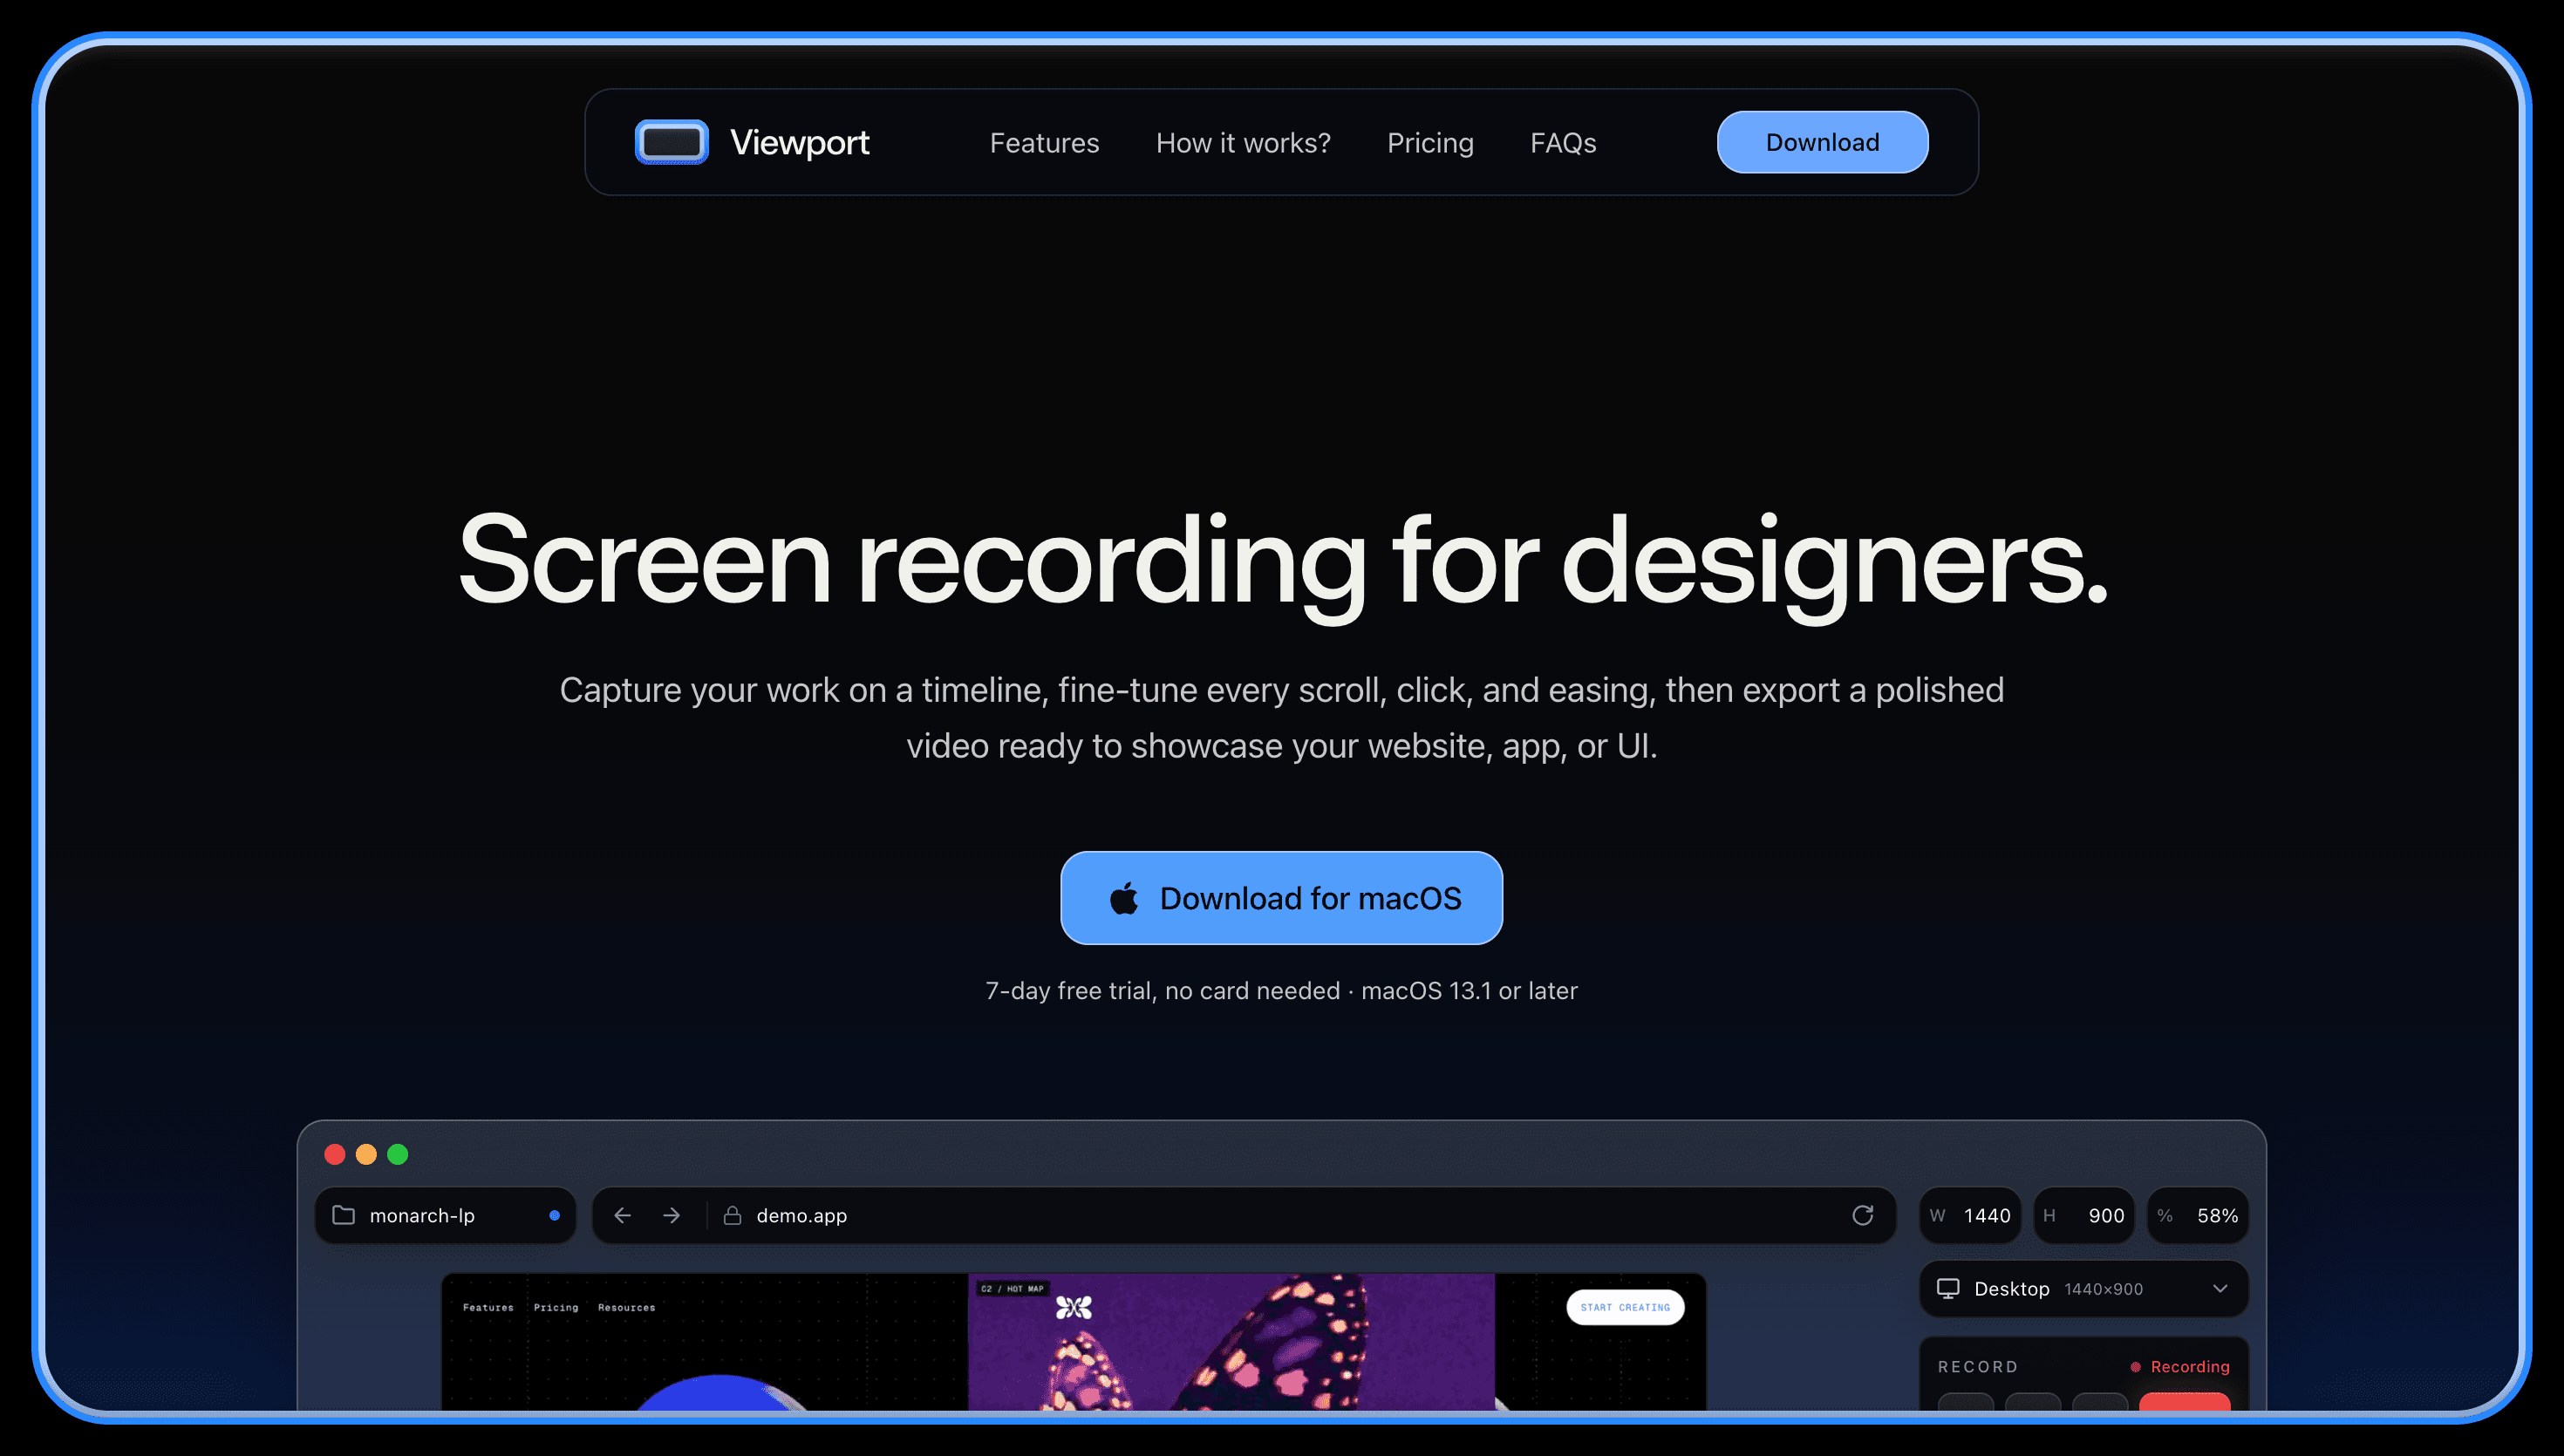
Task: Click the red Recording status indicator
Action: coord(2180,1367)
